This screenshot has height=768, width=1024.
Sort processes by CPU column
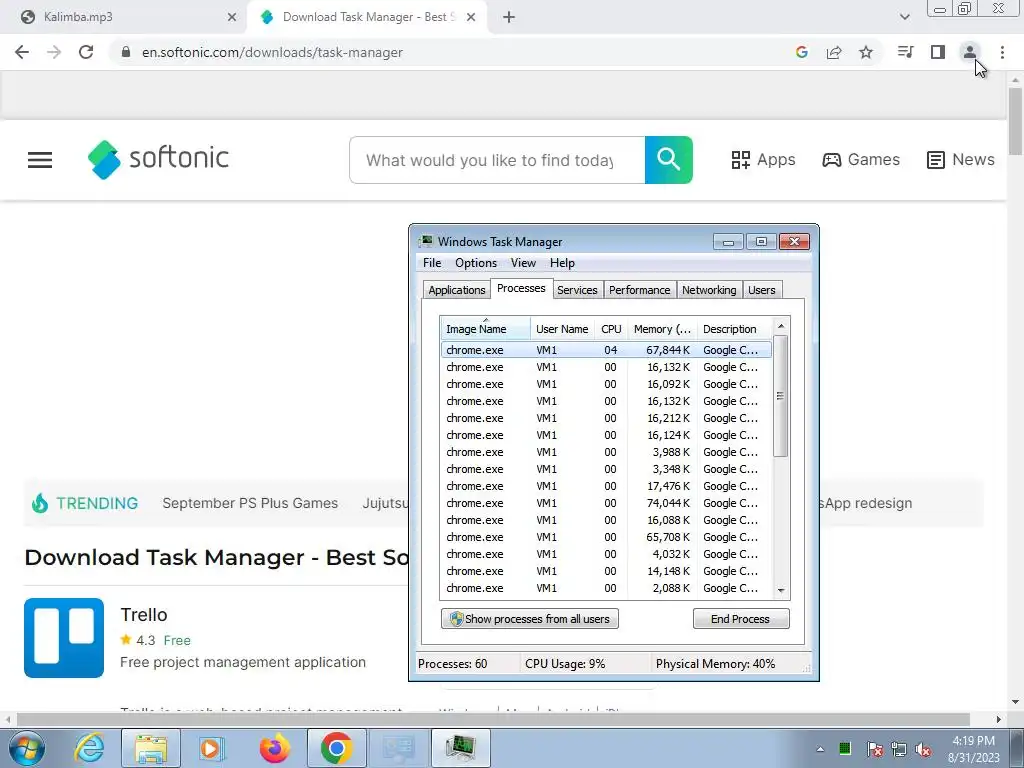tap(611, 329)
